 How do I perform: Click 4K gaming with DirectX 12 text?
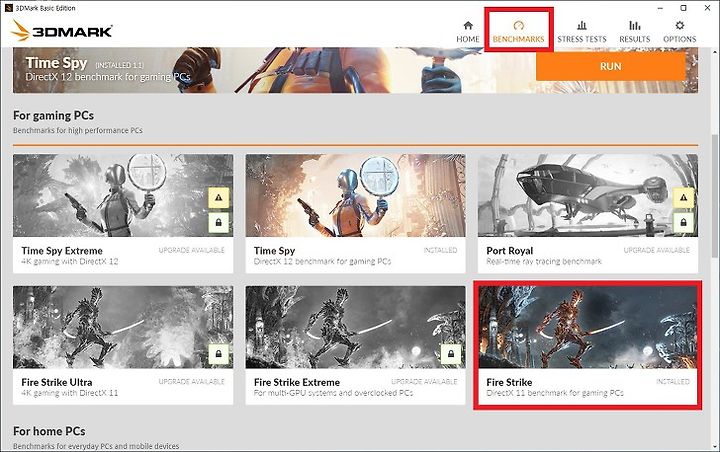(70, 261)
